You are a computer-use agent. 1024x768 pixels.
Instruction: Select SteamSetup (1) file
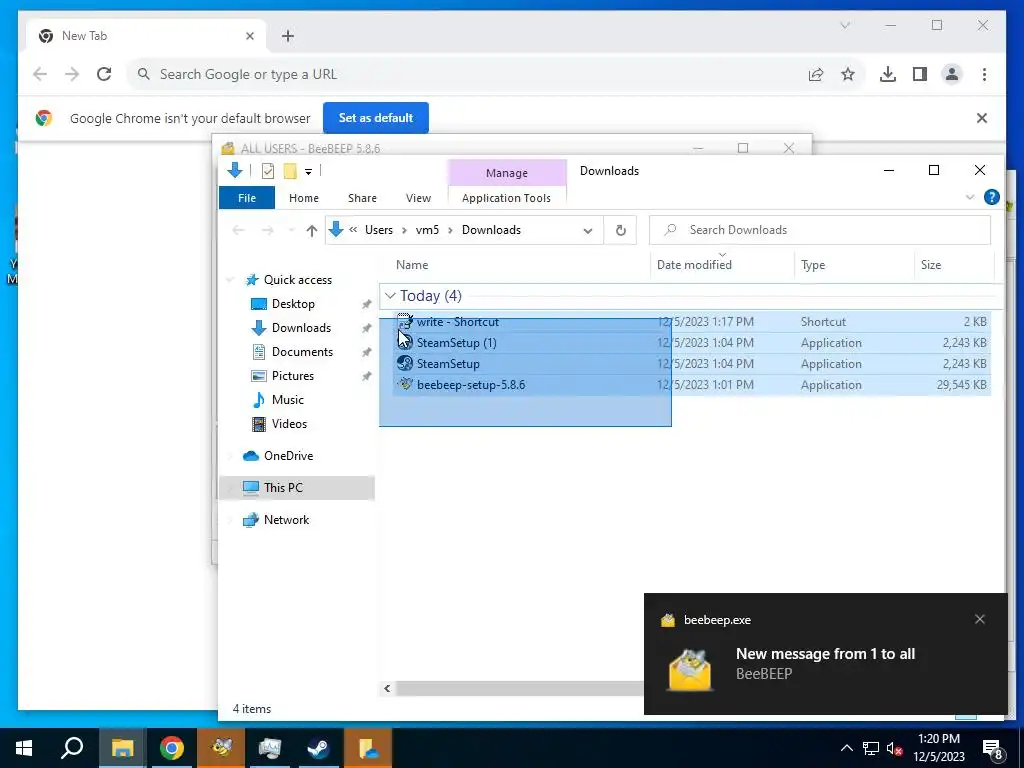click(456, 343)
